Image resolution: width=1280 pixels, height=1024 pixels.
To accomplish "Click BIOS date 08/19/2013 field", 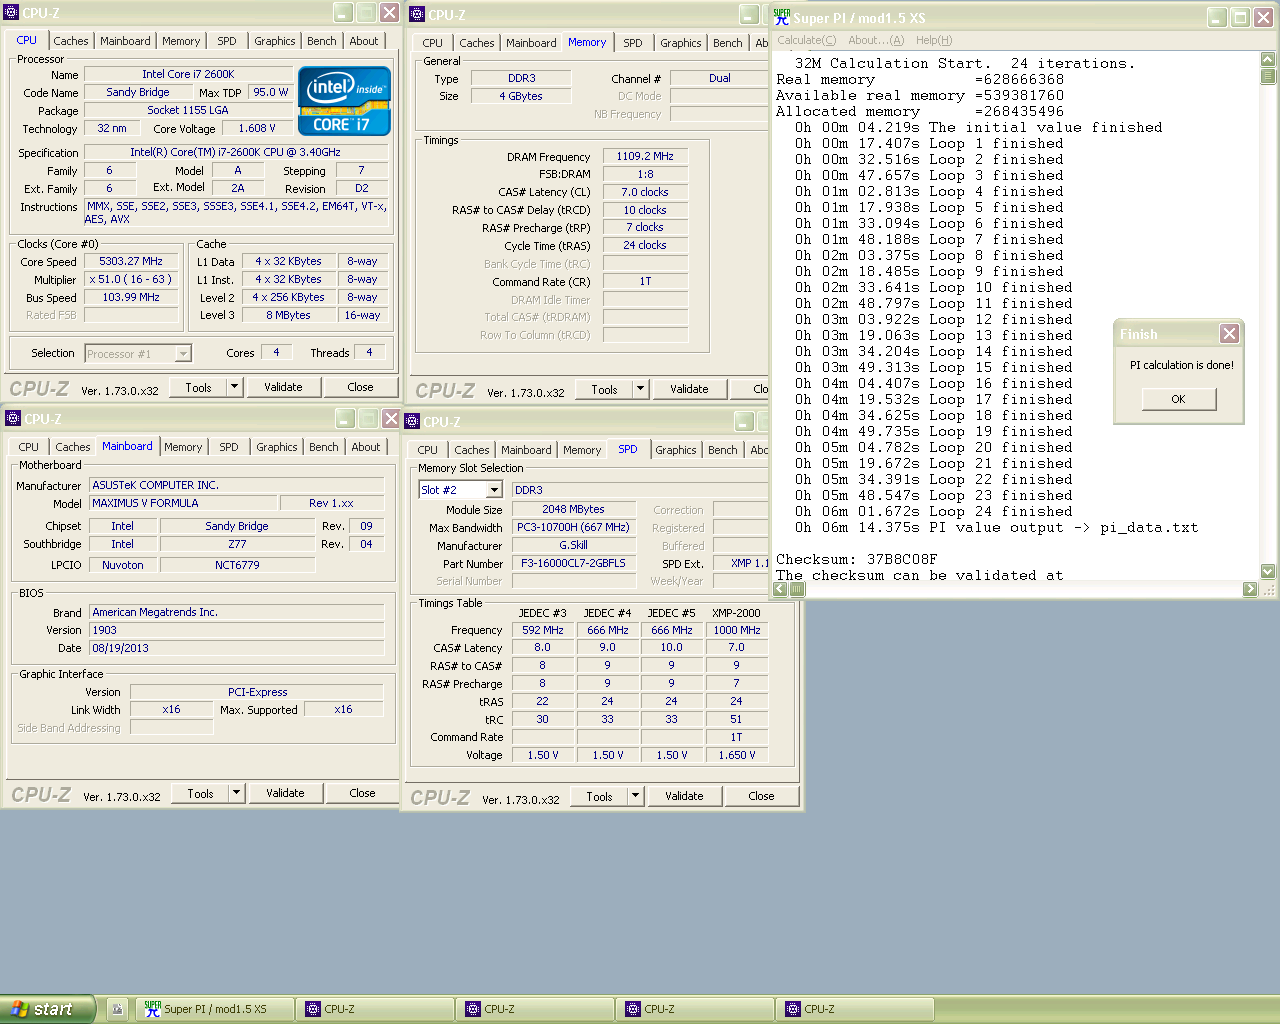I will [x=237, y=648].
